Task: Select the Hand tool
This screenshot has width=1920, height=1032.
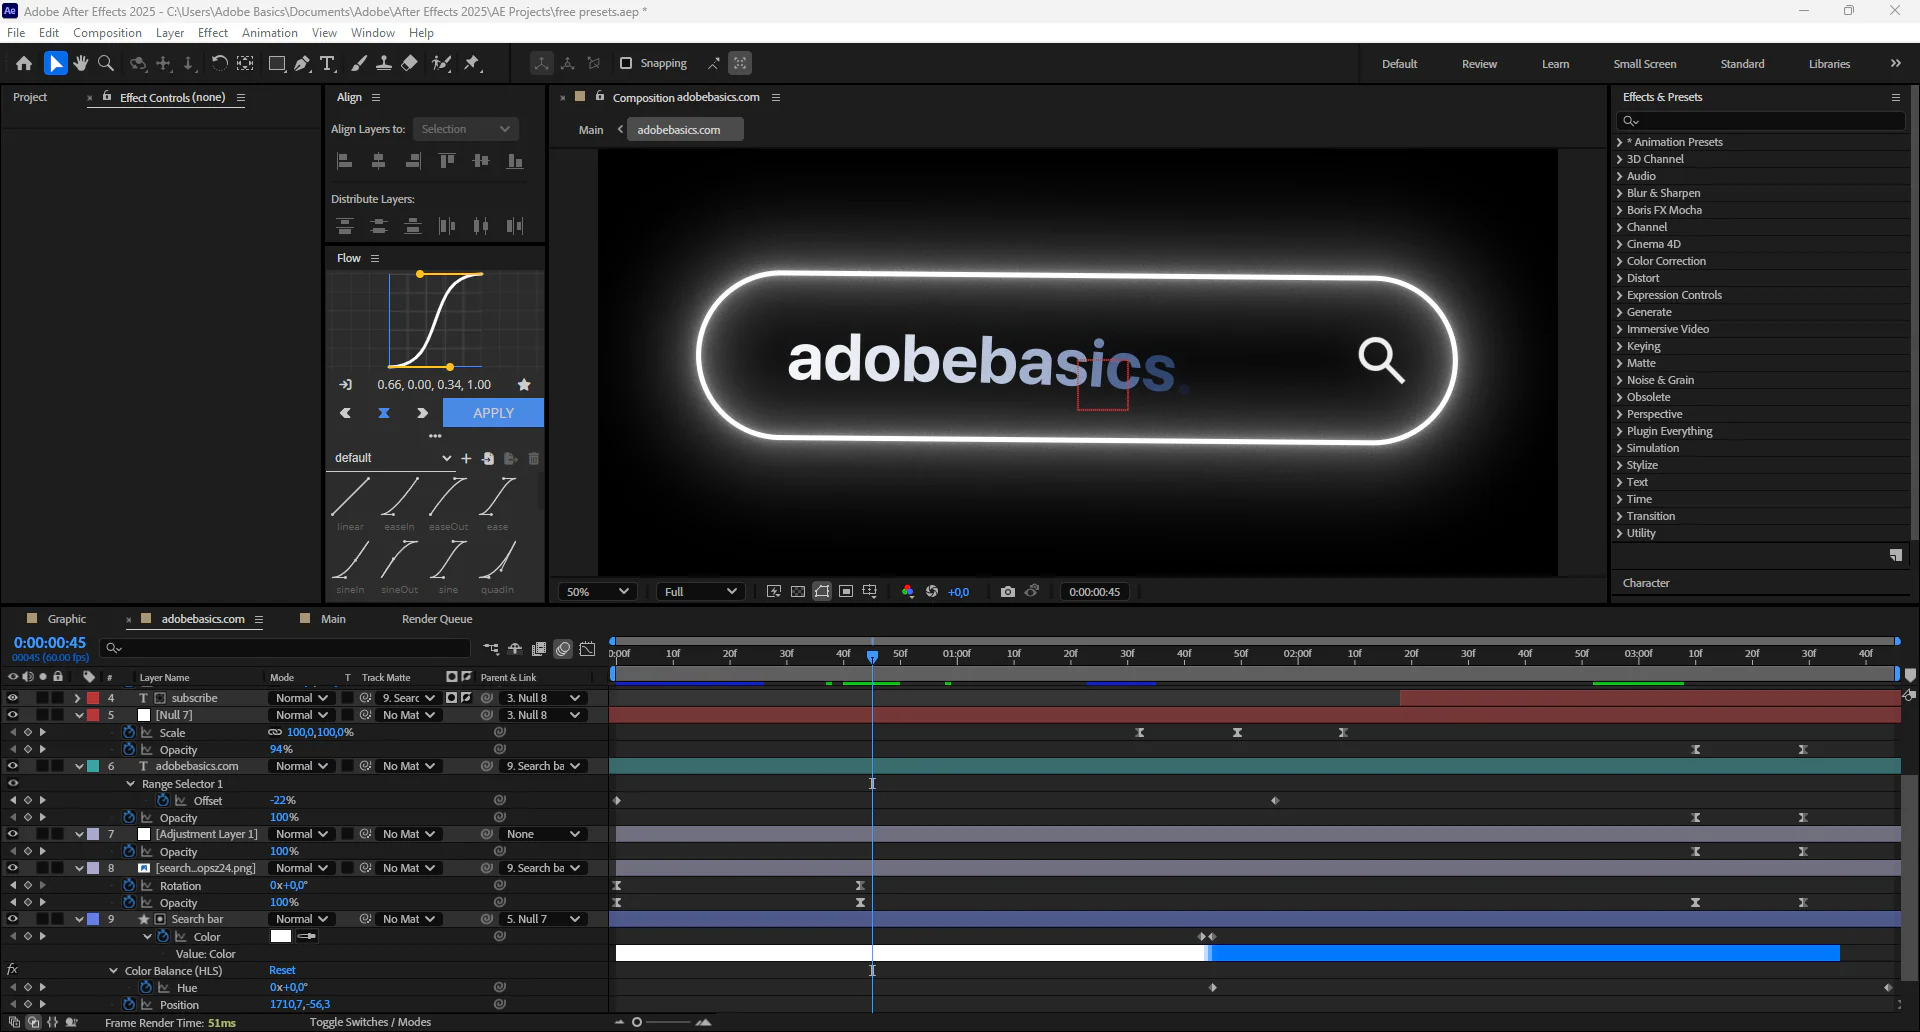Action: [81, 63]
